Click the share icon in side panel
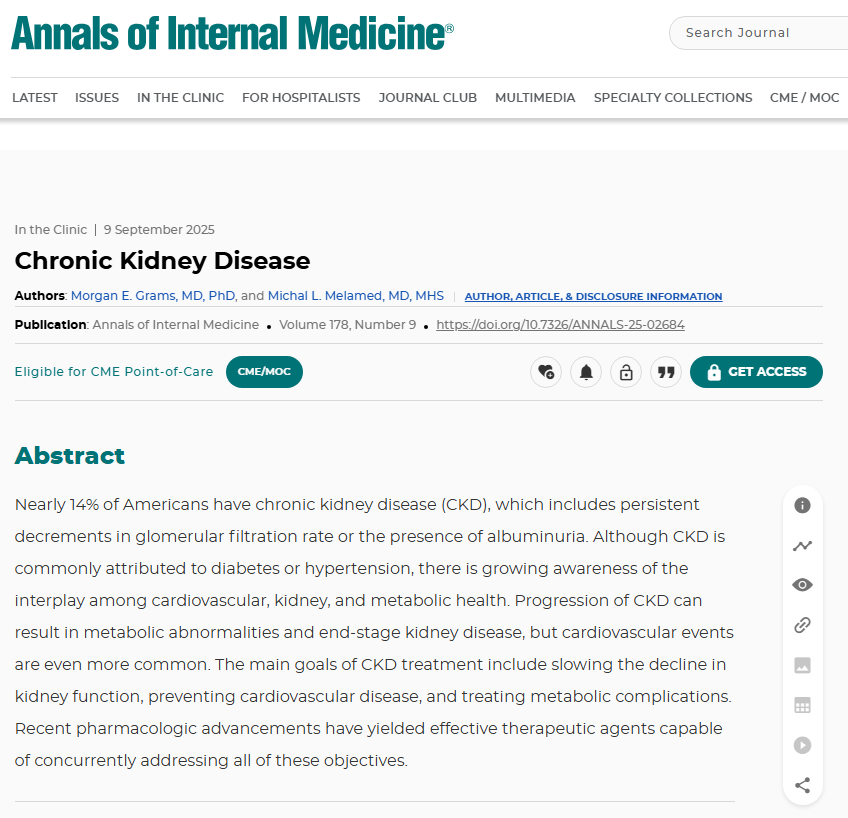 [803, 785]
